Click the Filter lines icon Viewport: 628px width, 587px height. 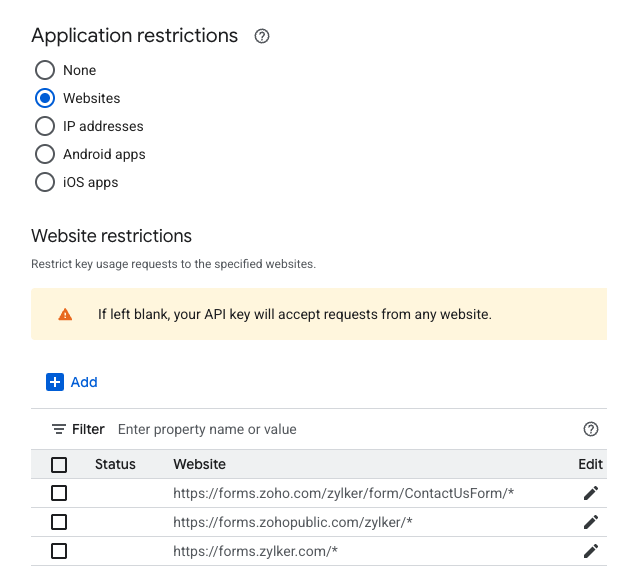click(59, 429)
